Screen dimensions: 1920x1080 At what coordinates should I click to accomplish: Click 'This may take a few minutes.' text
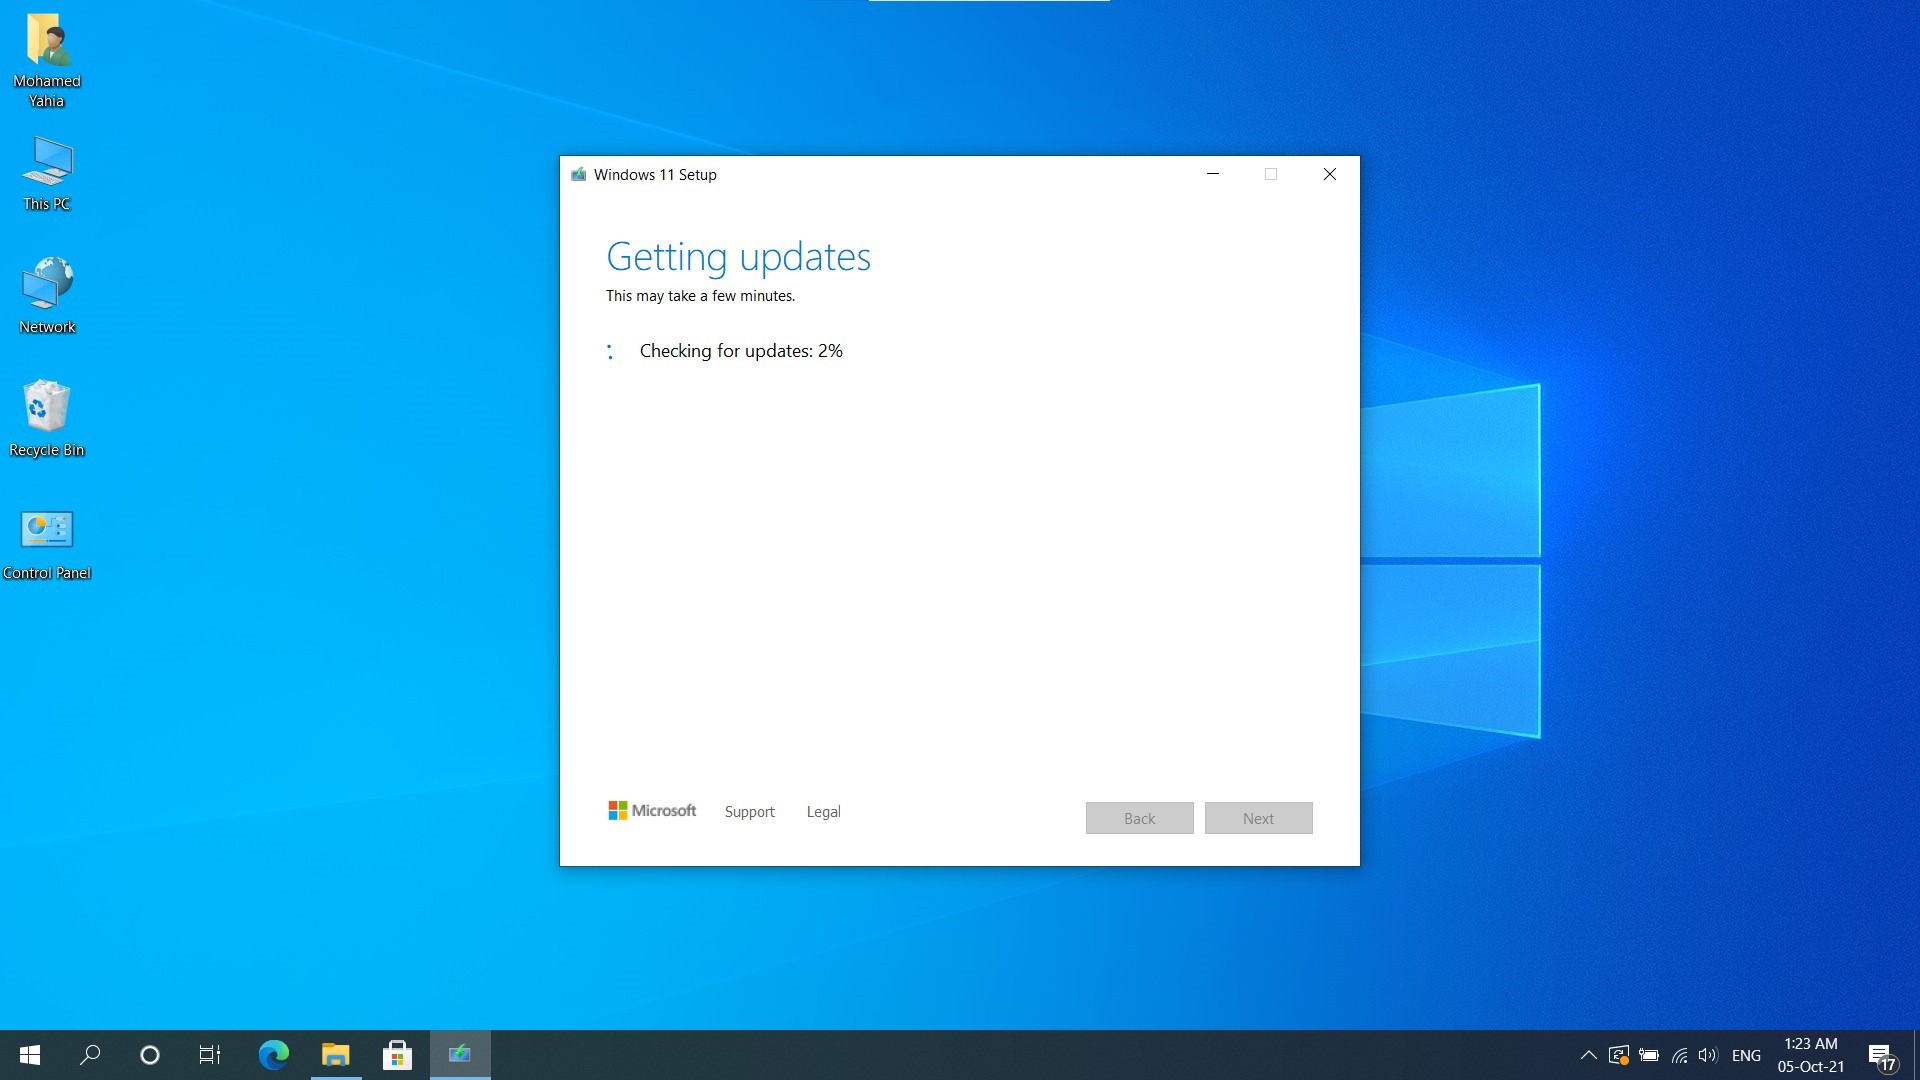click(700, 296)
